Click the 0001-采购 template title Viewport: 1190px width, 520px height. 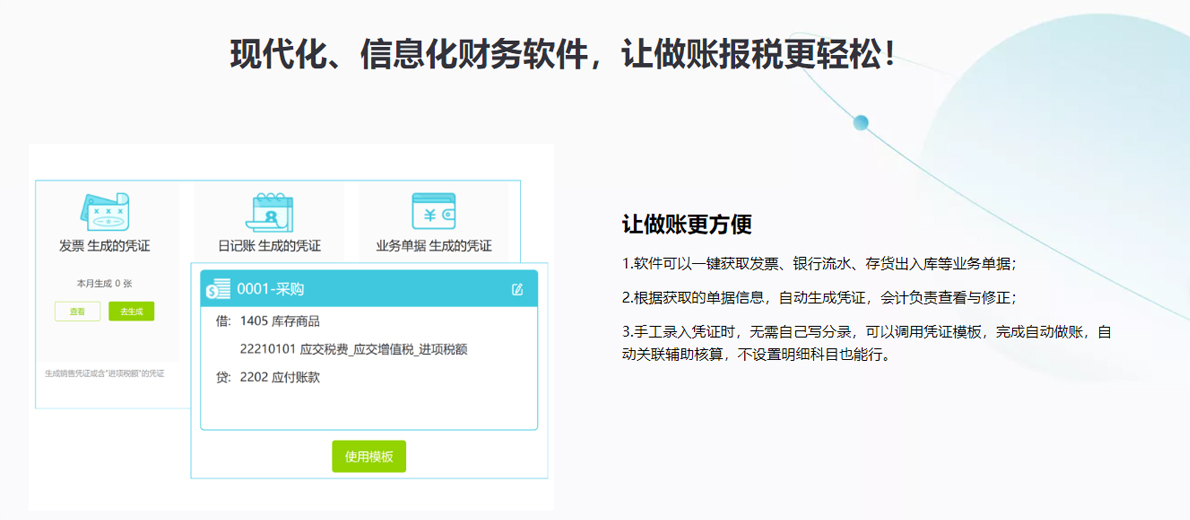click(x=270, y=290)
